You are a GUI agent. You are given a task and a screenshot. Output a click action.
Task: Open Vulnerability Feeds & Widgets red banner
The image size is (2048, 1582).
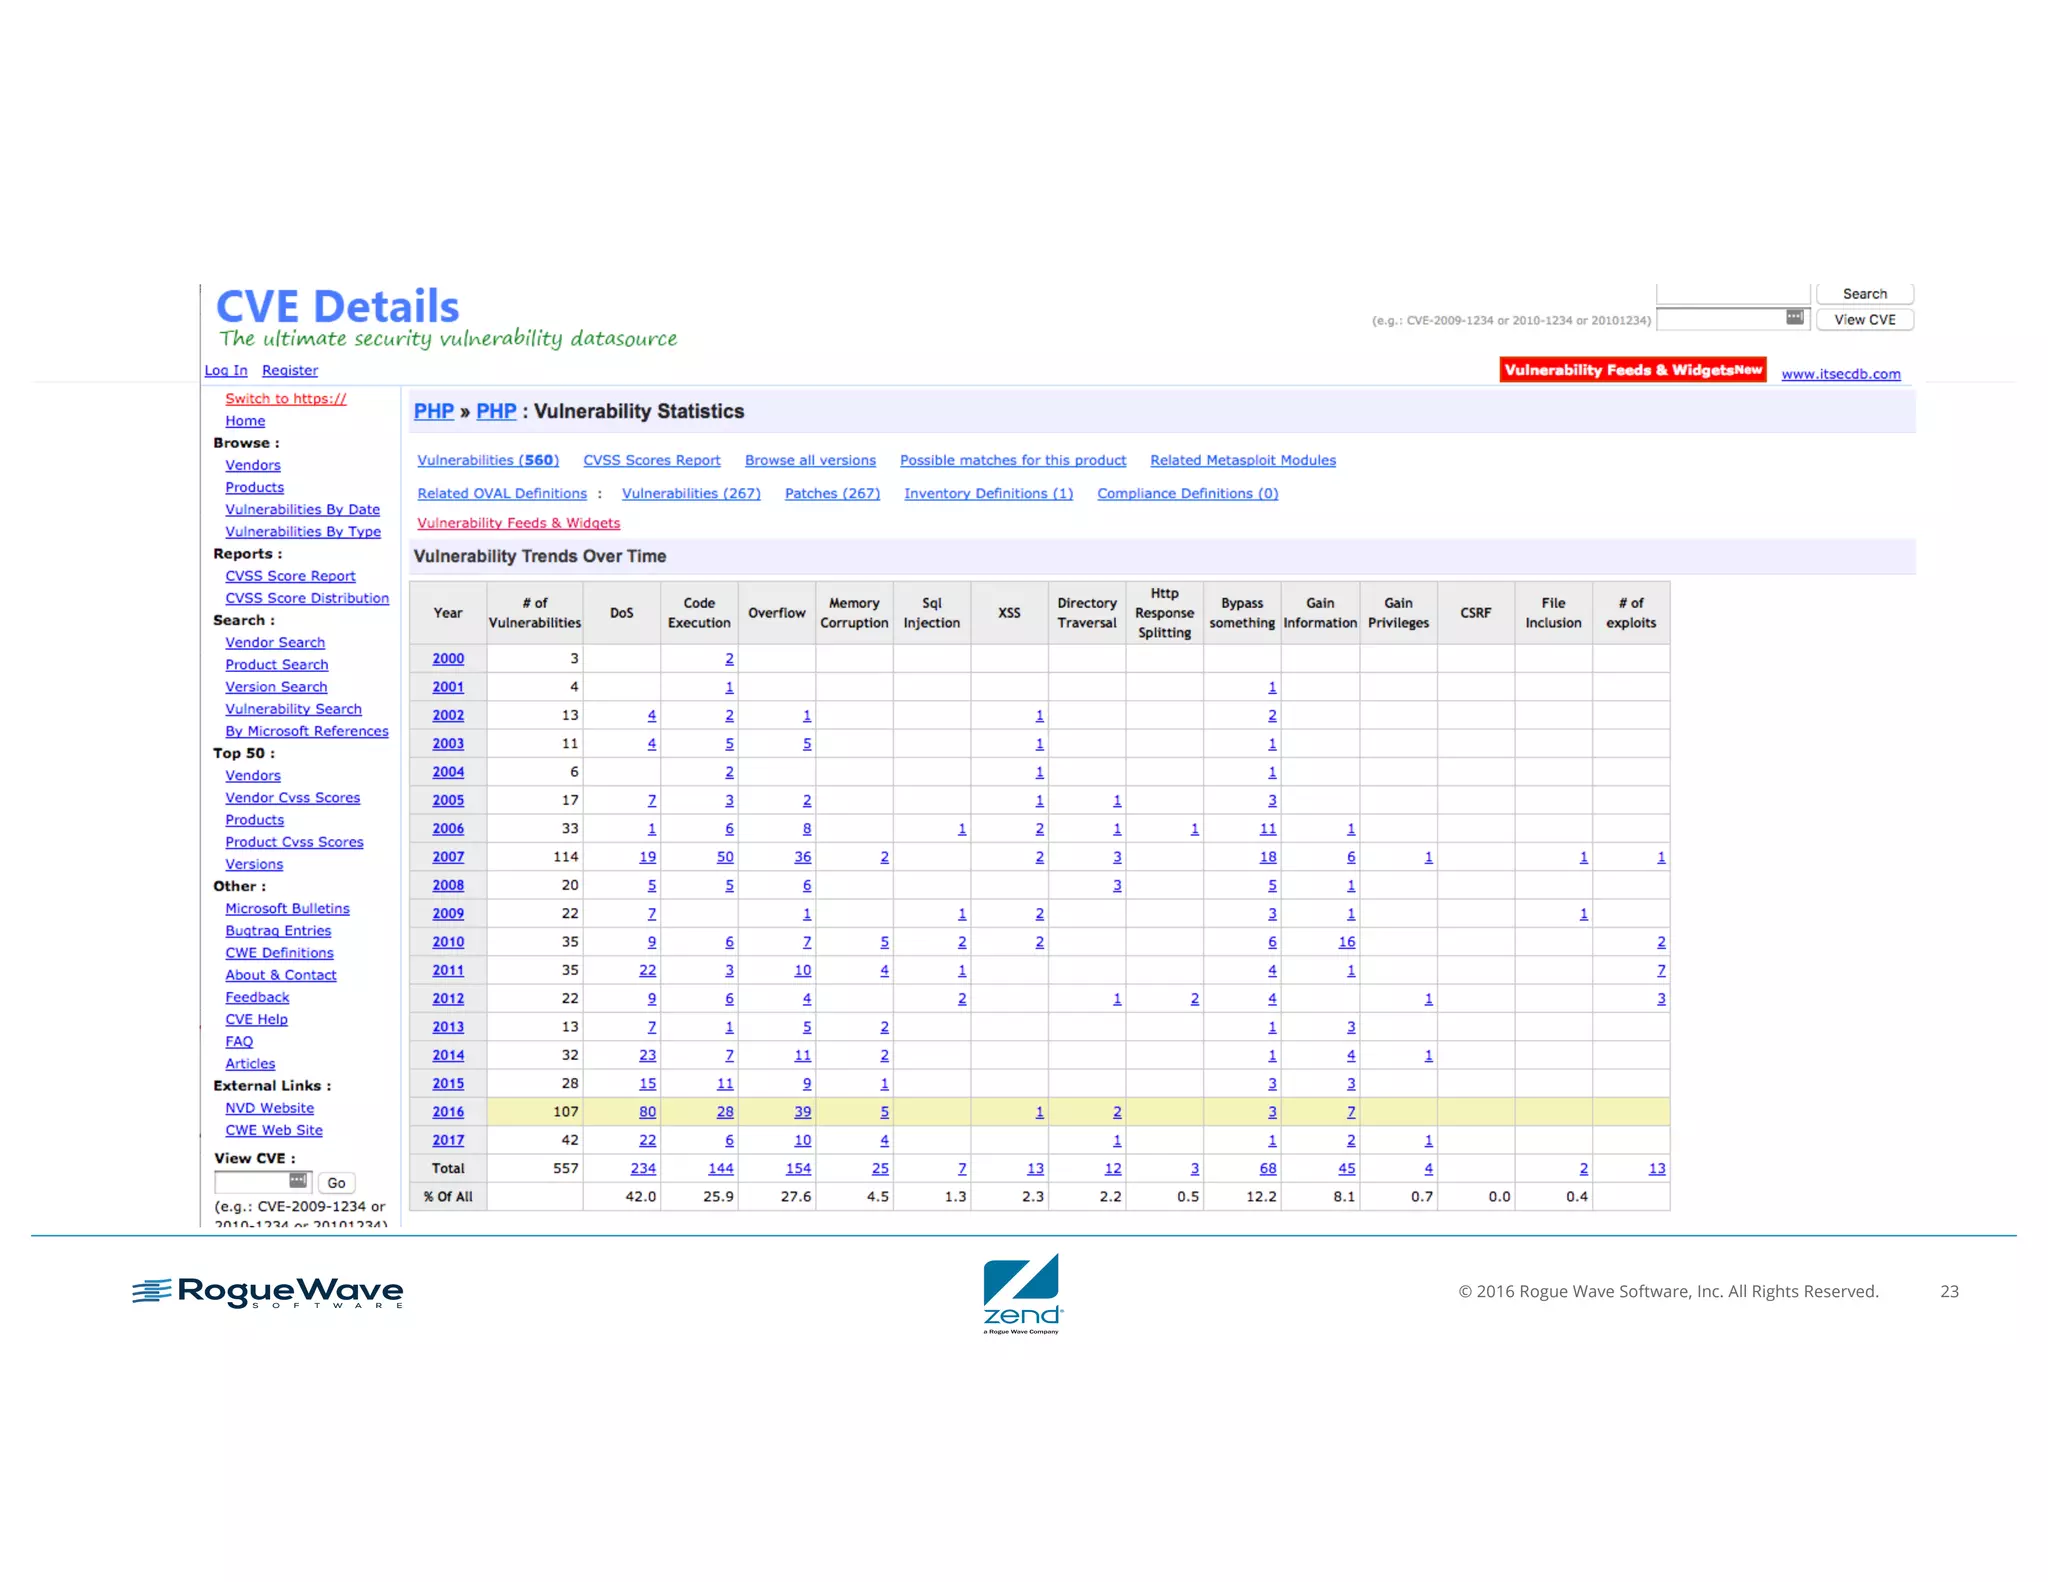(1633, 370)
